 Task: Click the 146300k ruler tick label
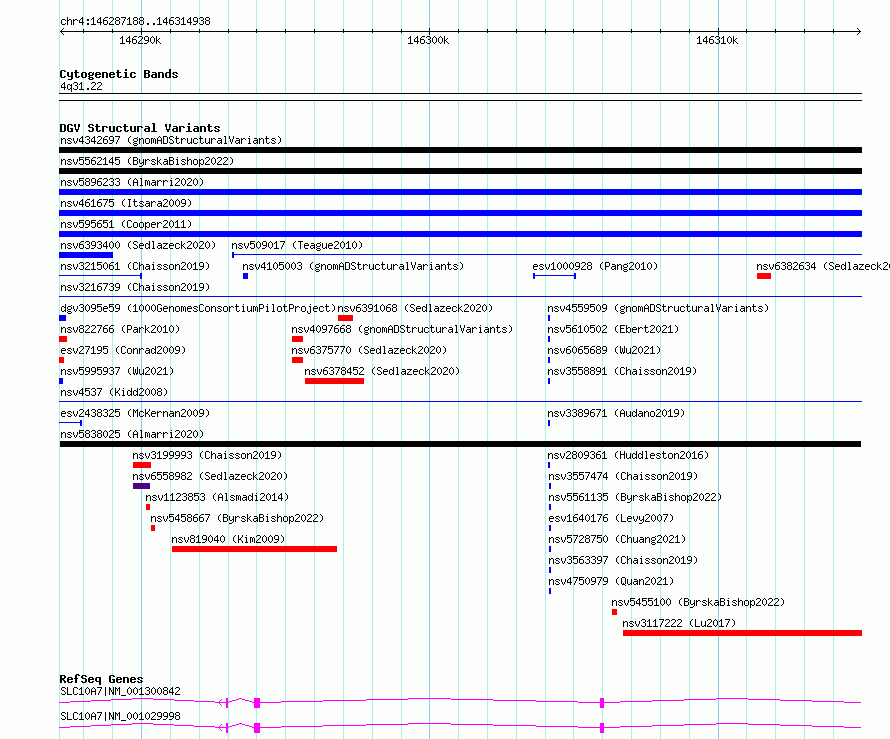click(x=428, y=40)
